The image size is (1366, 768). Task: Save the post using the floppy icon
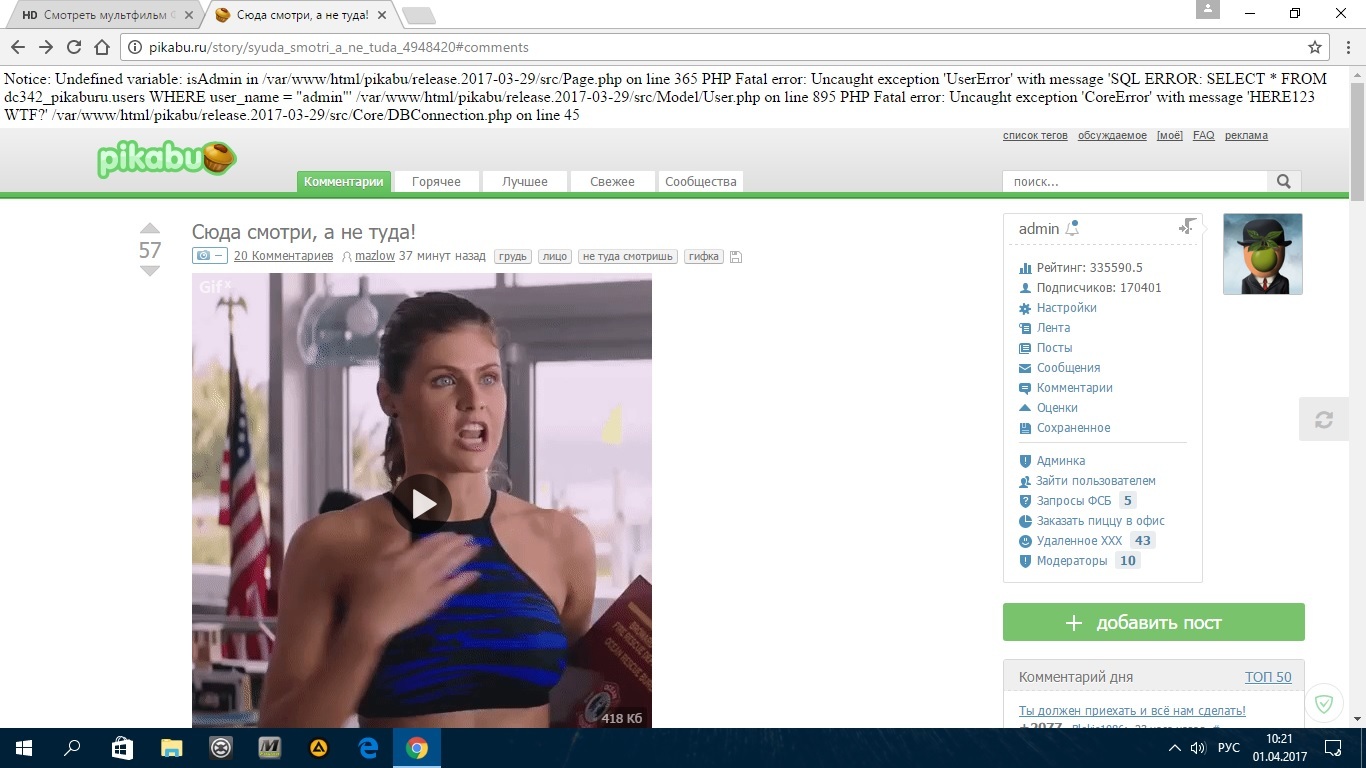(736, 257)
